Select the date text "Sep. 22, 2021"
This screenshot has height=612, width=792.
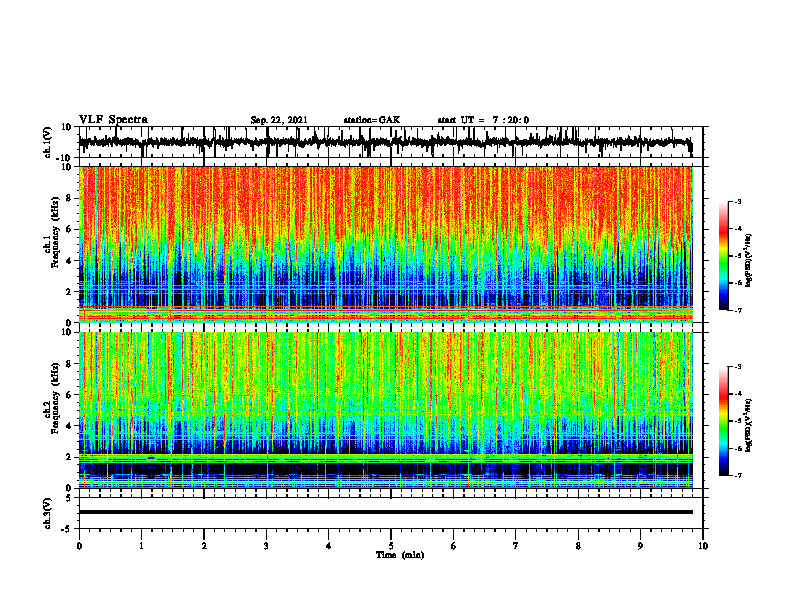[x=279, y=120]
